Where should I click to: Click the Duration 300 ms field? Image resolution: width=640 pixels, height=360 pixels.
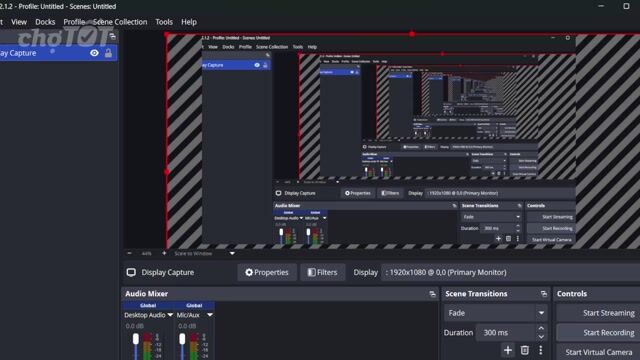click(x=506, y=333)
